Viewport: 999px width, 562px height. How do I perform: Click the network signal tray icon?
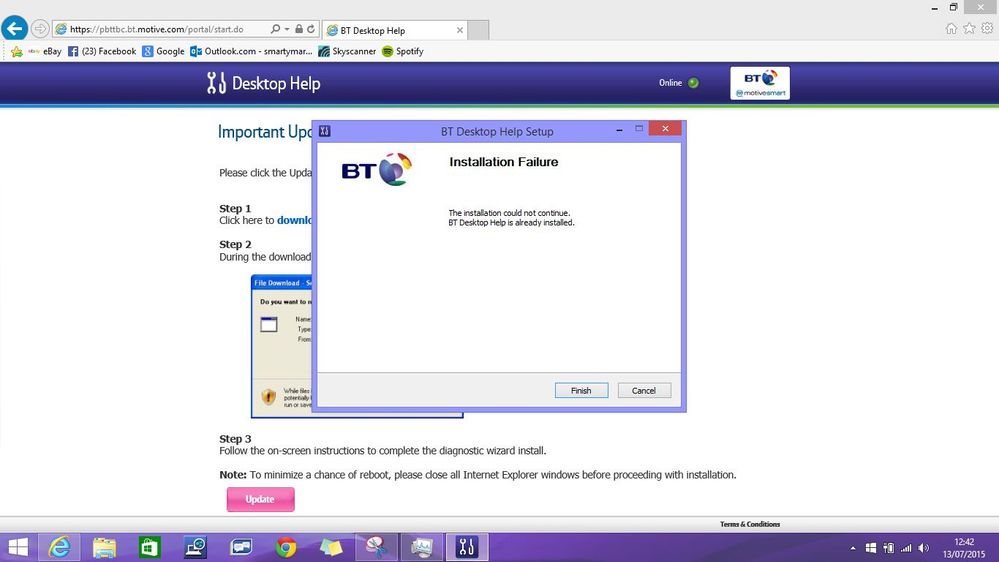(905, 548)
